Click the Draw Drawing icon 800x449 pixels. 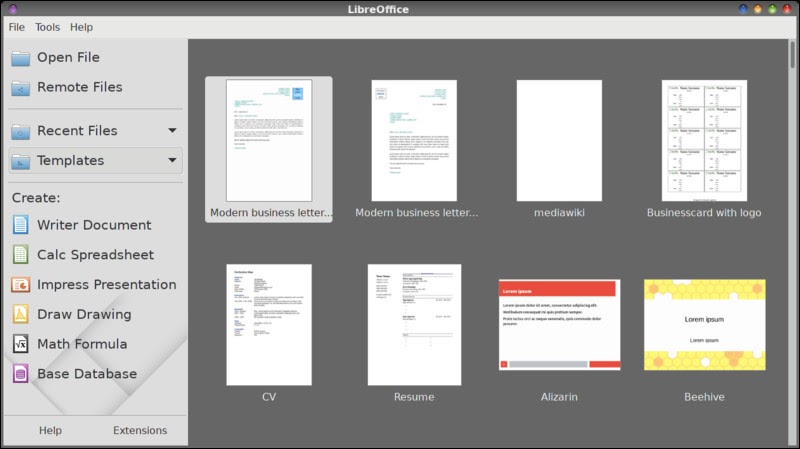20,314
